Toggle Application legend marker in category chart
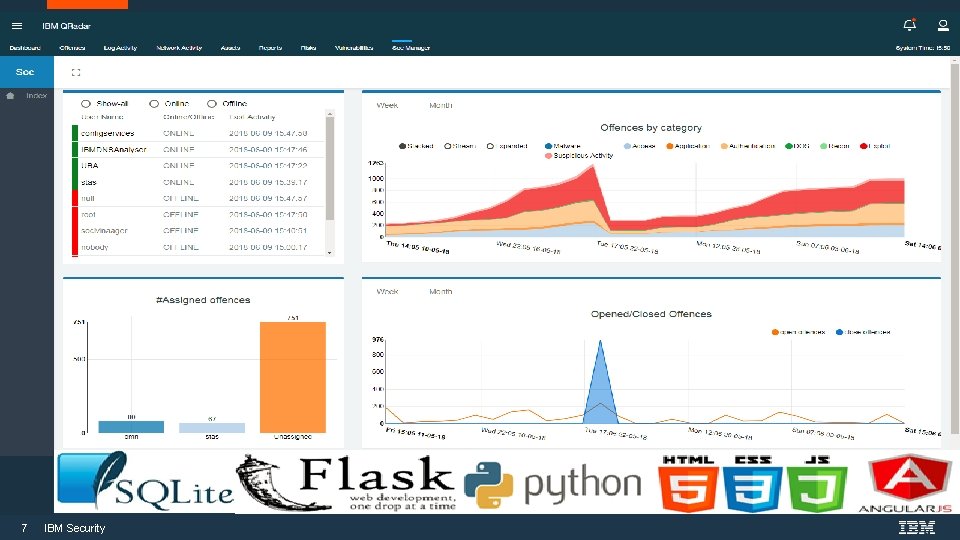This screenshot has width=960, height=540. pyautogui.click(x=670, y=146)
